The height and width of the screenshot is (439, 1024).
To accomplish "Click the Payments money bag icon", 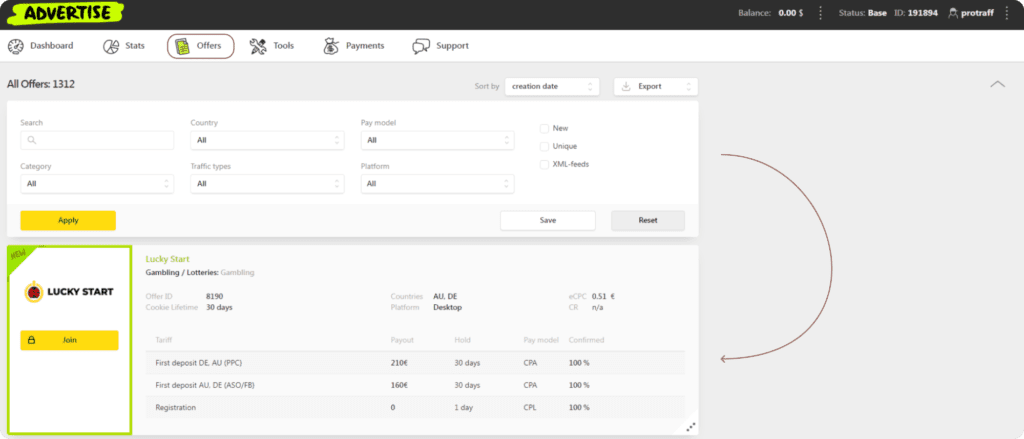I will tap(331, 46).
